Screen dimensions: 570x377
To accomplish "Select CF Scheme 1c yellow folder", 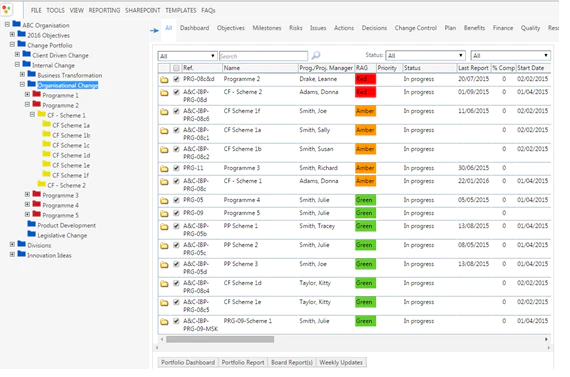I will click(47, 144).
